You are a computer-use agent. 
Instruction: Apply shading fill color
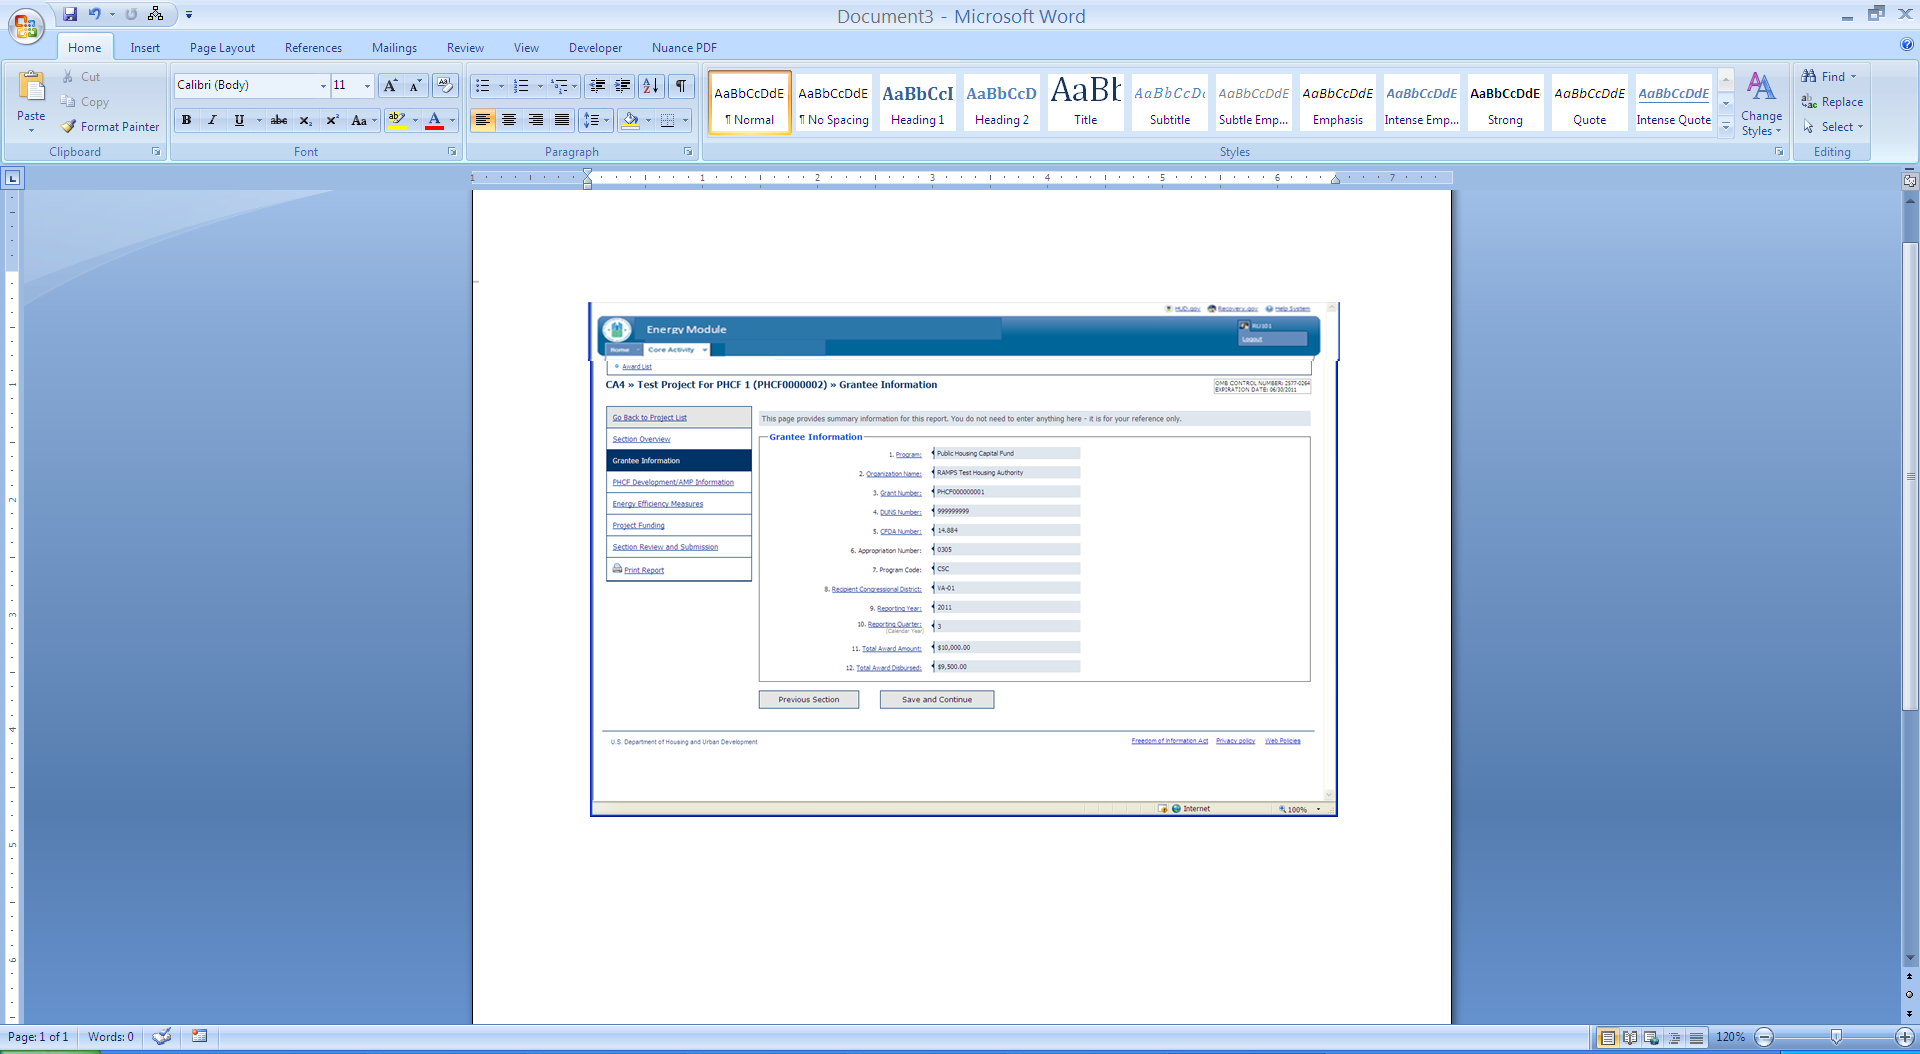630,120
